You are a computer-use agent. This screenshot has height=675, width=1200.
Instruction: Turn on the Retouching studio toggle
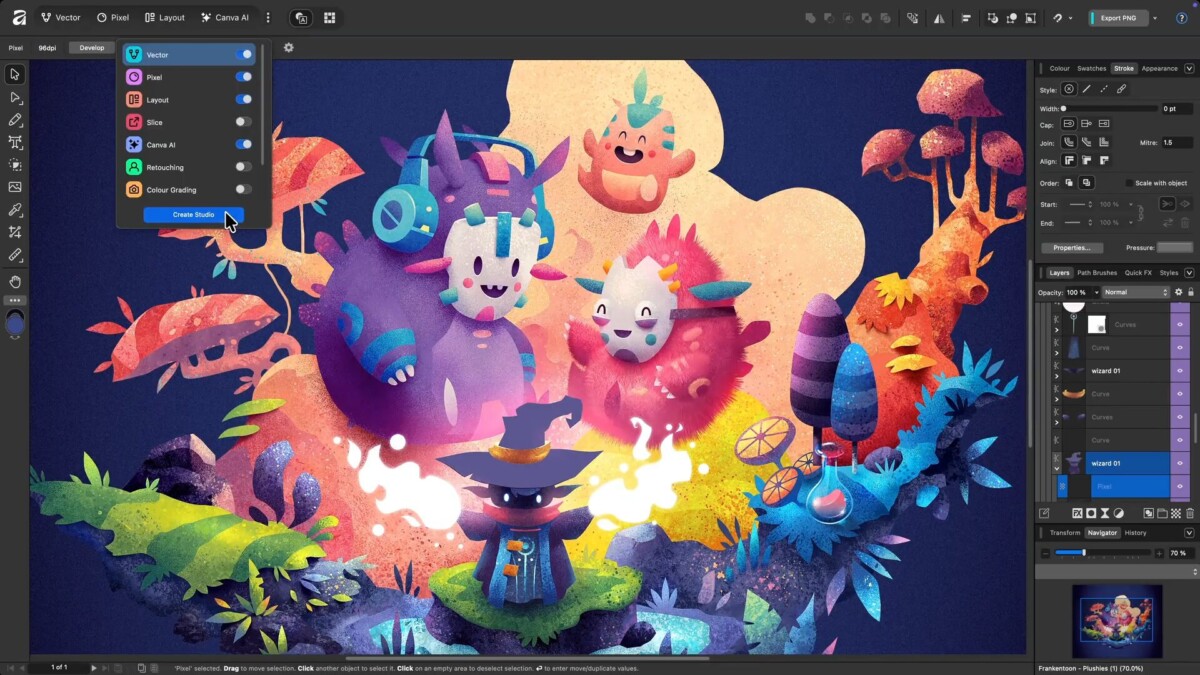243,167
